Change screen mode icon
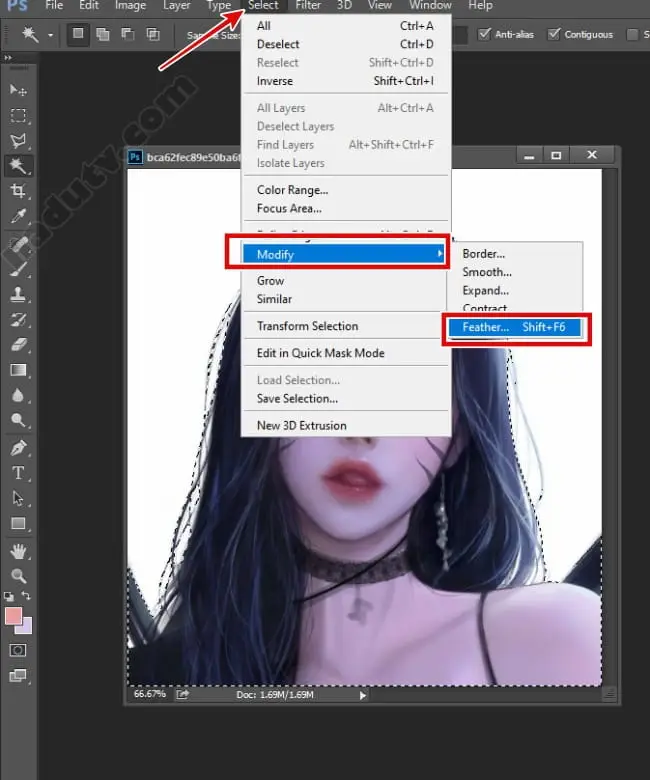This screenshot has height=780, width=650. click(x=18, y=676)
